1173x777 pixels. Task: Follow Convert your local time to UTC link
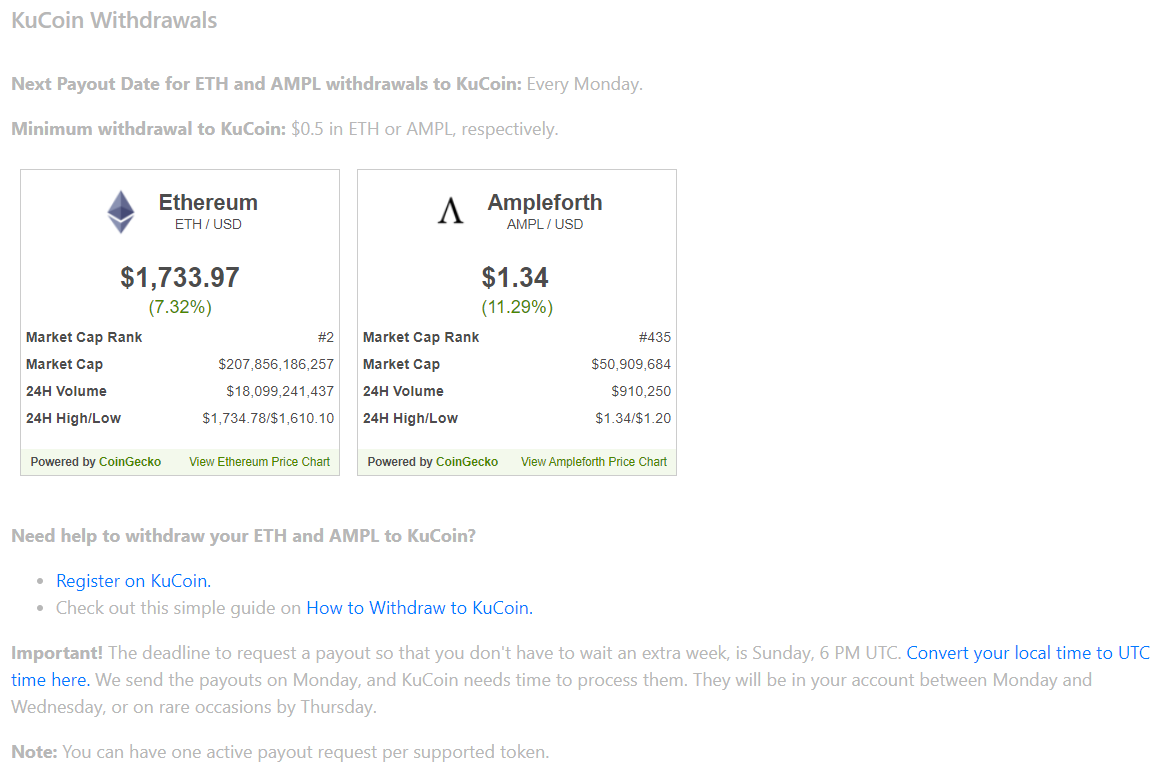tap(1028, 653)
